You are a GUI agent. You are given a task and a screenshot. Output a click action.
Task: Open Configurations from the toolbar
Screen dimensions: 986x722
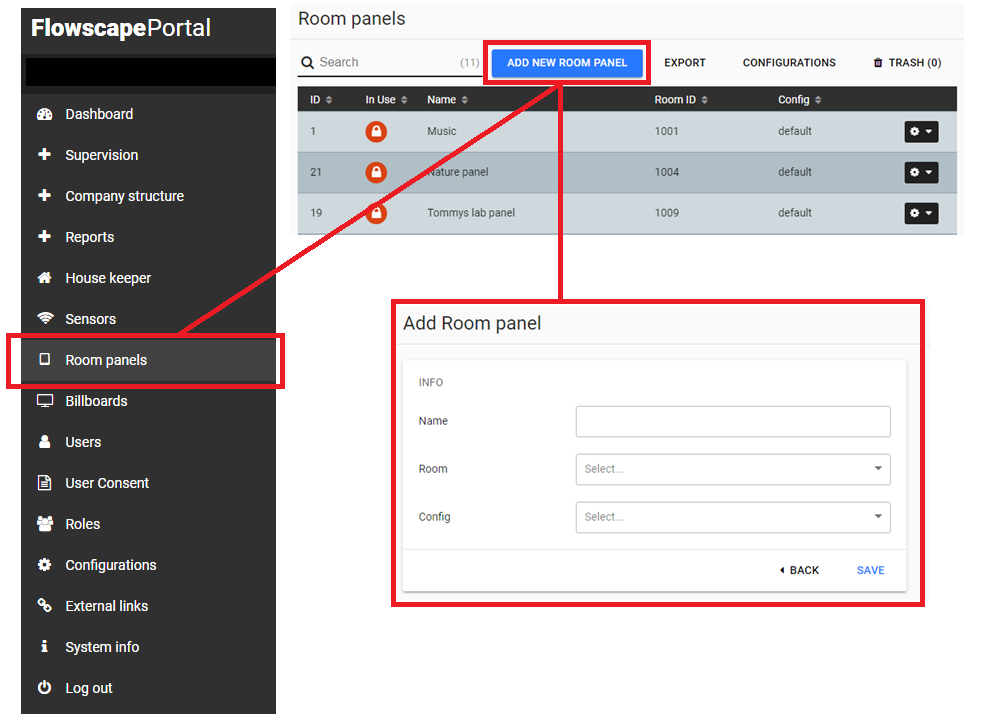point(789,63)
